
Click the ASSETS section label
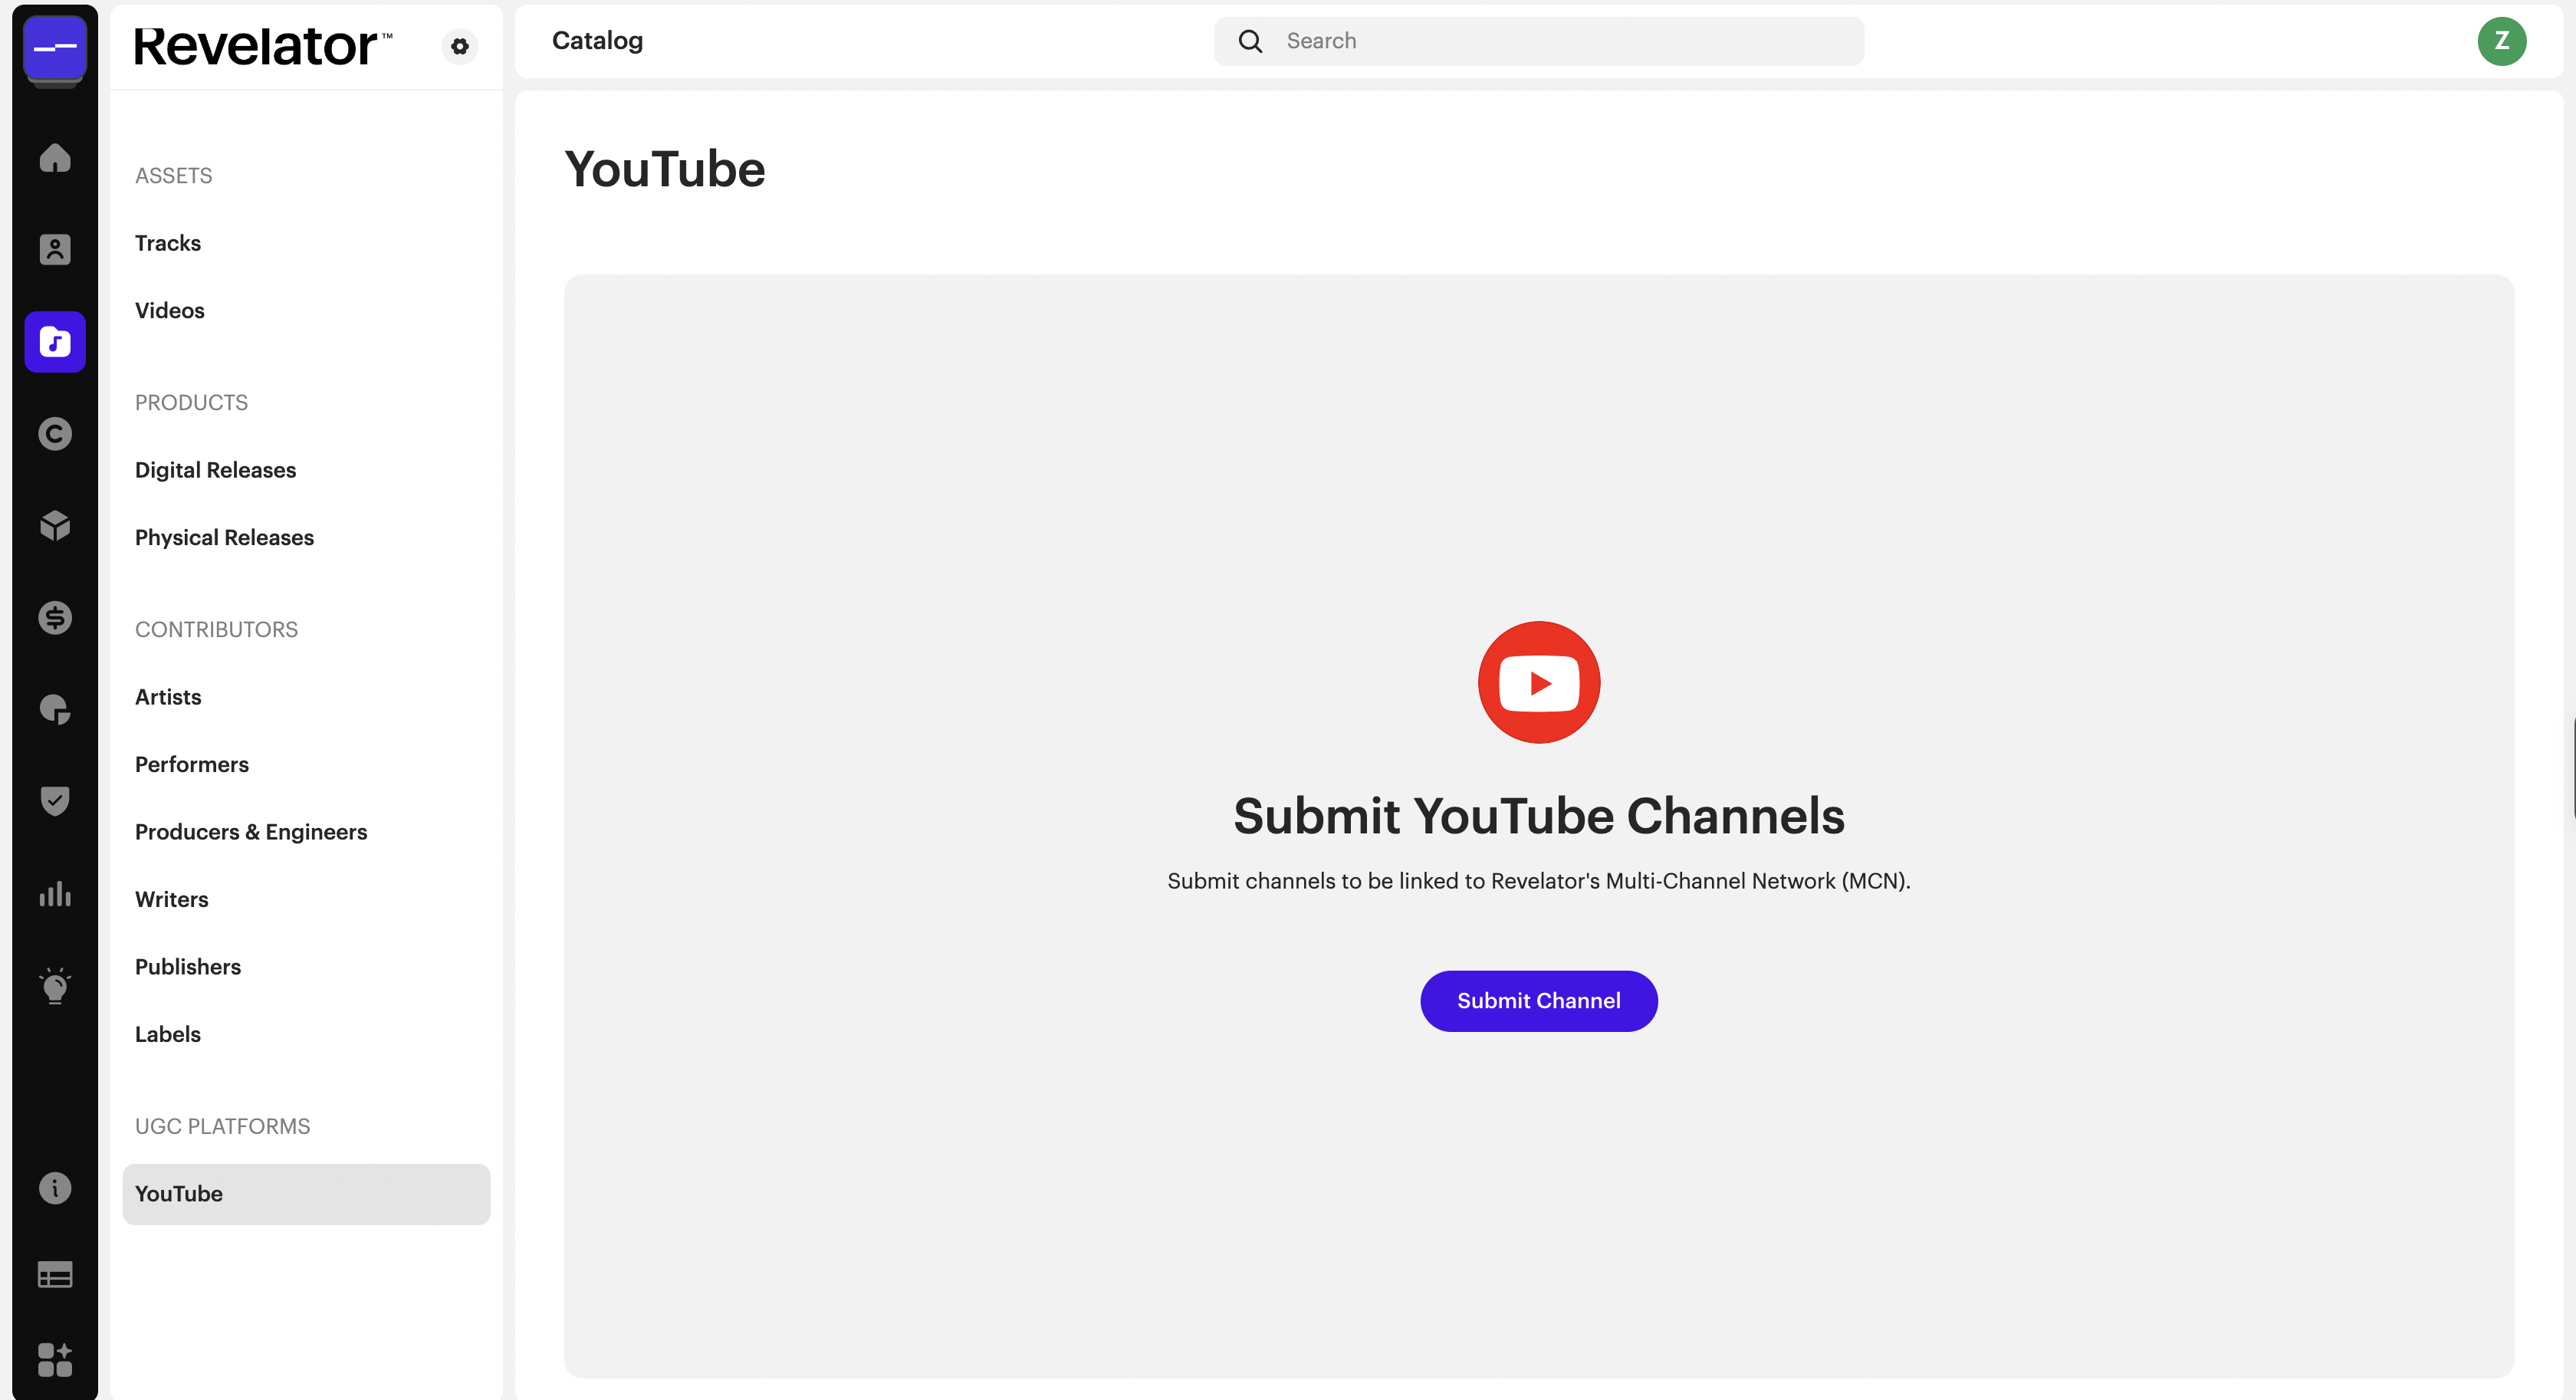(174, 176)
